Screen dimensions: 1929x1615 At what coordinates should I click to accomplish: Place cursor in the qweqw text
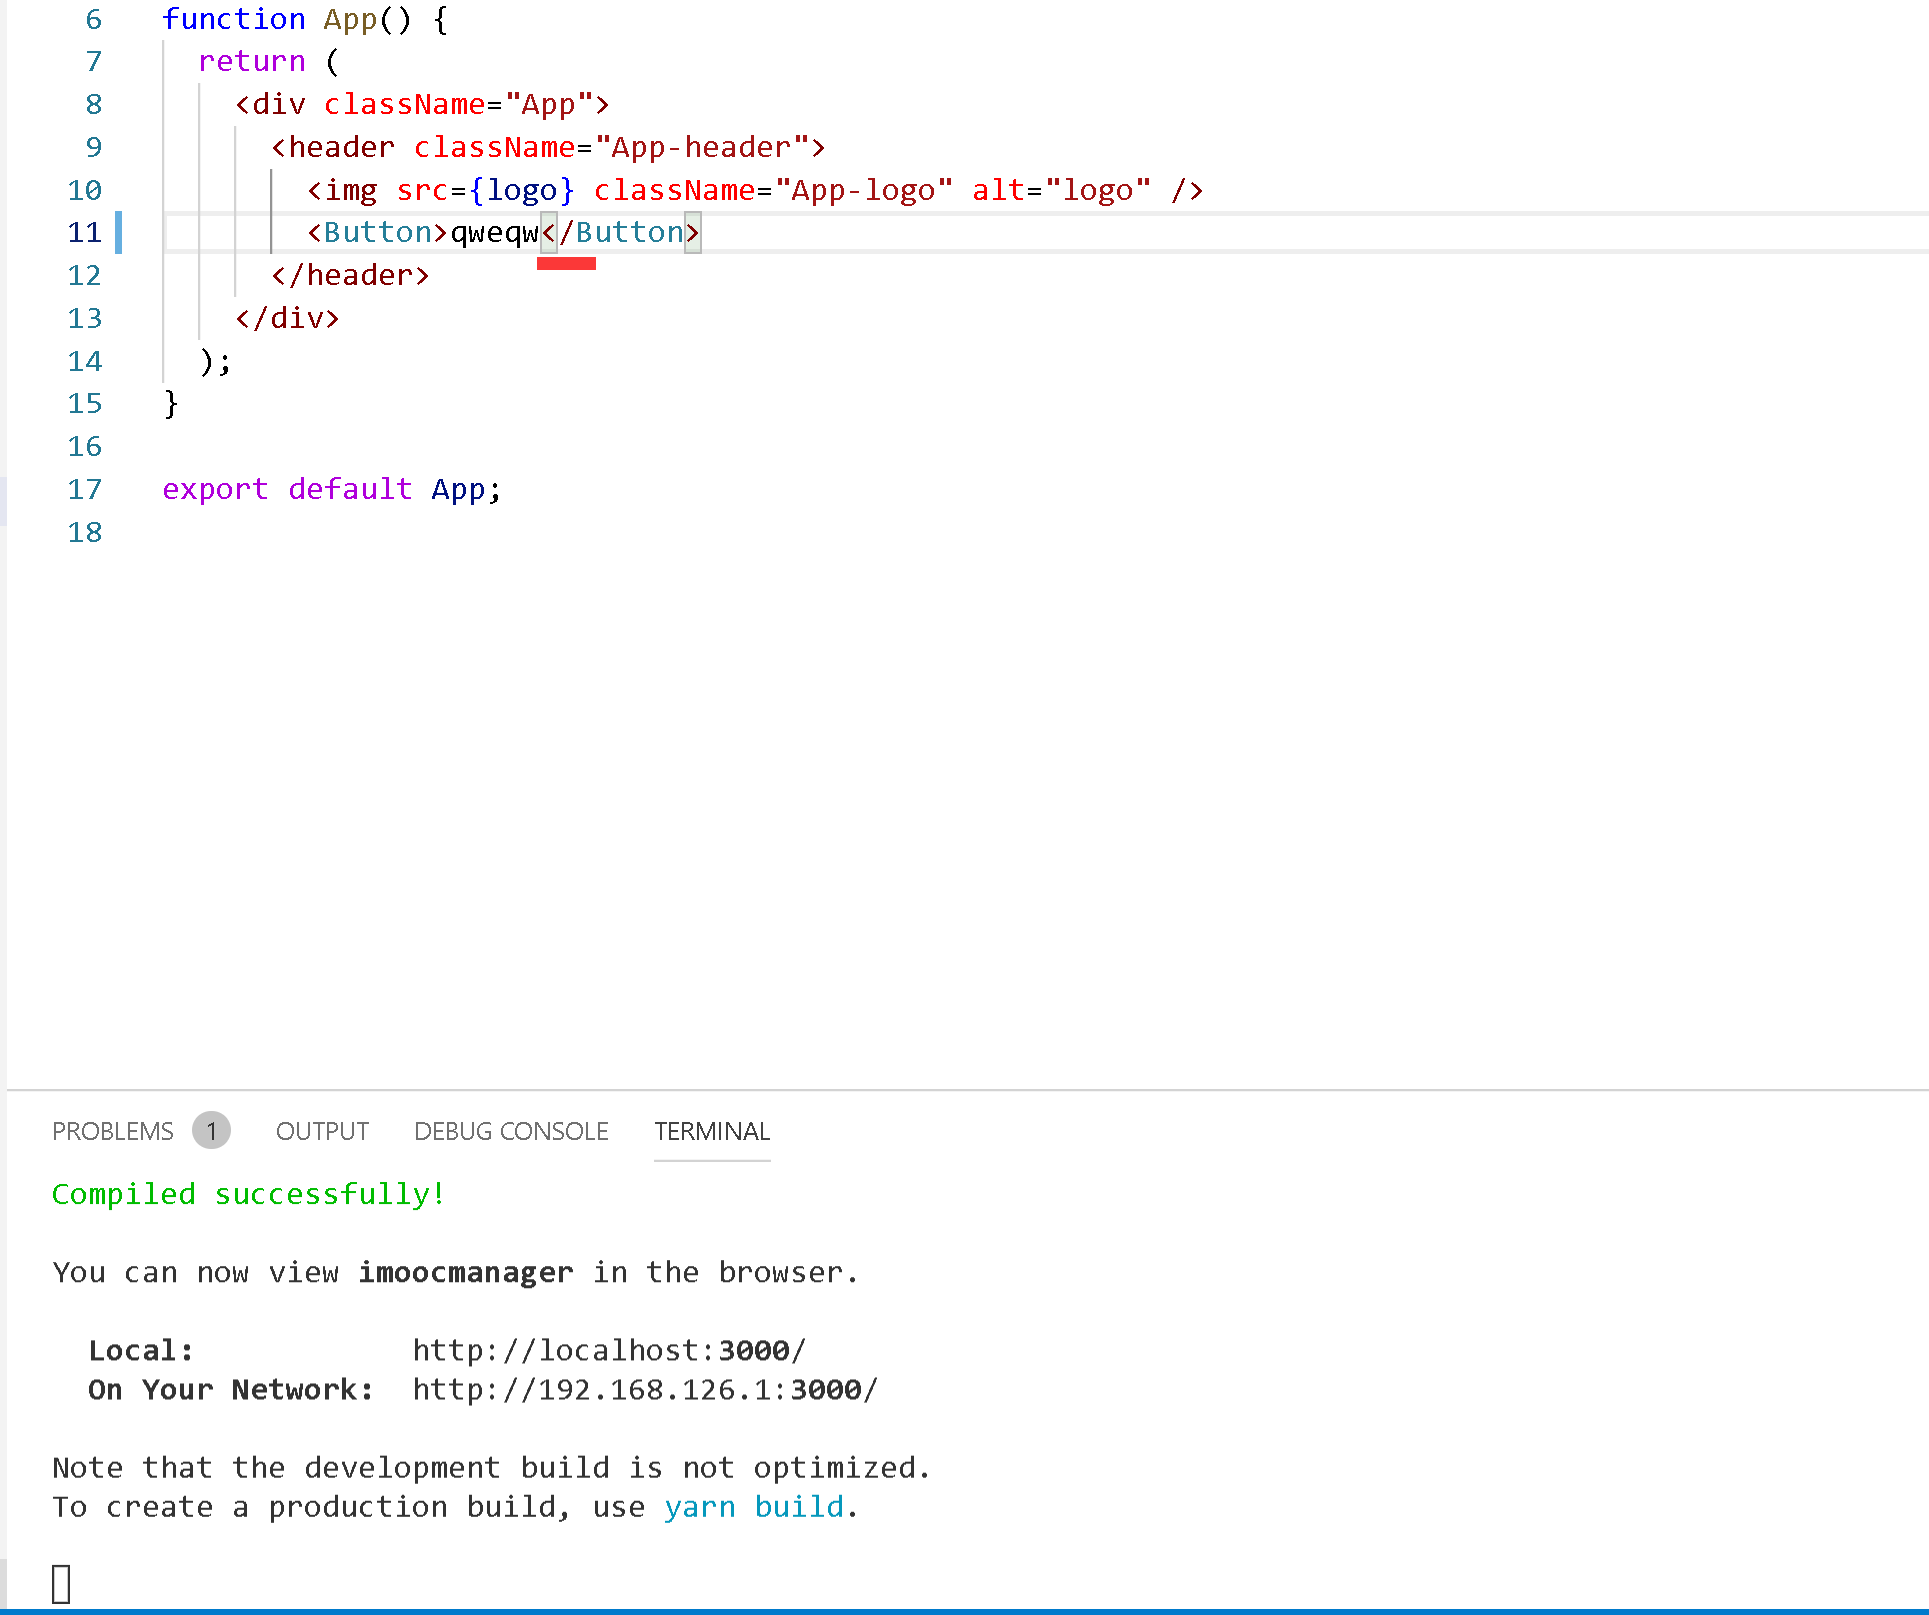tap(494, 233)
